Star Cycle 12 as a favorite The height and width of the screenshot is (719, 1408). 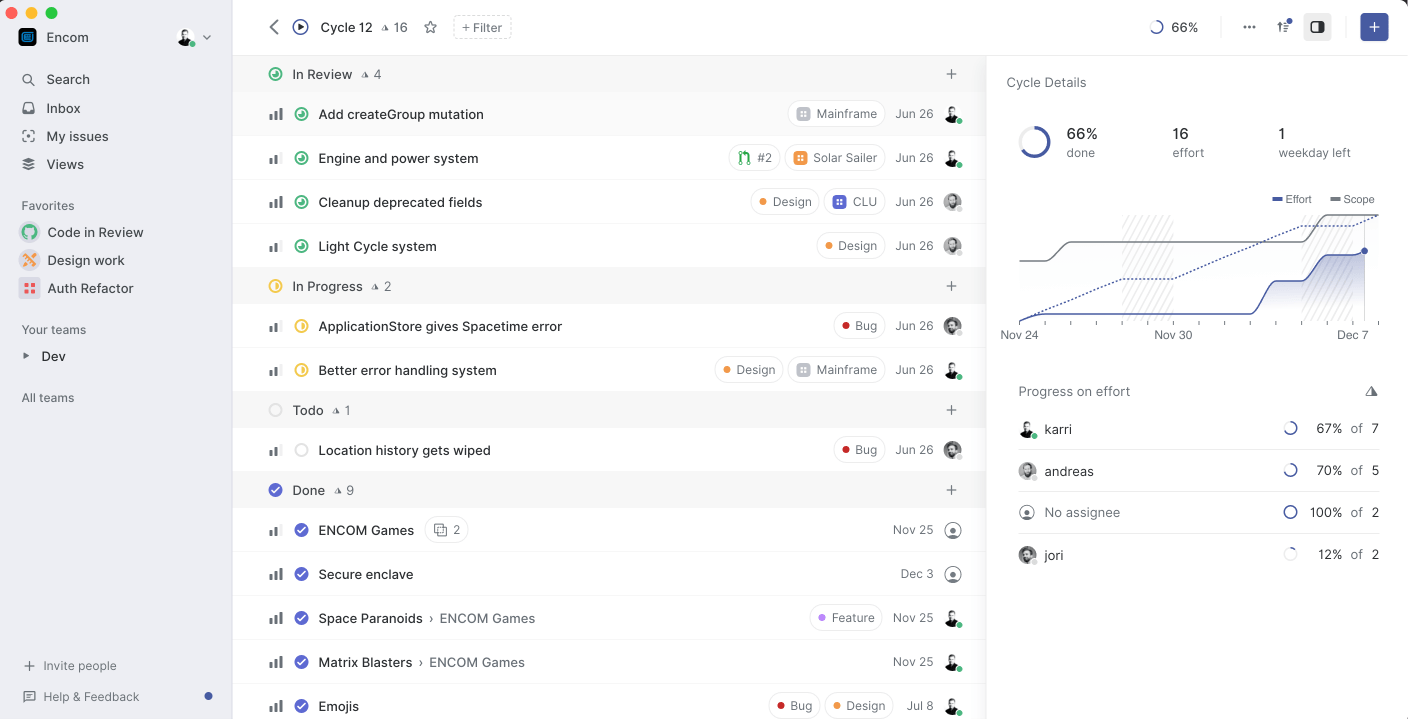click(x=430, y=27)
